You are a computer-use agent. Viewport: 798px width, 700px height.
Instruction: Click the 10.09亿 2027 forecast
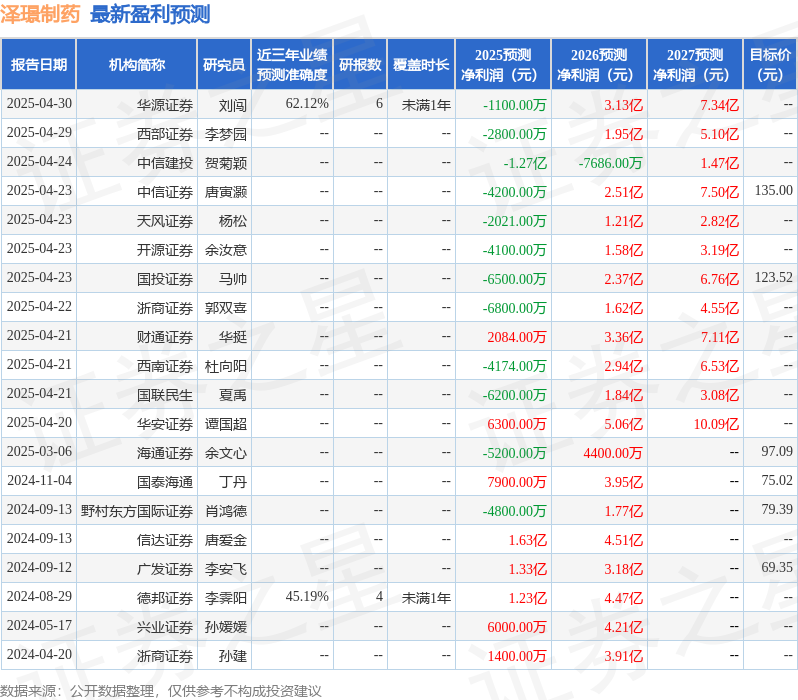(716, 425)
